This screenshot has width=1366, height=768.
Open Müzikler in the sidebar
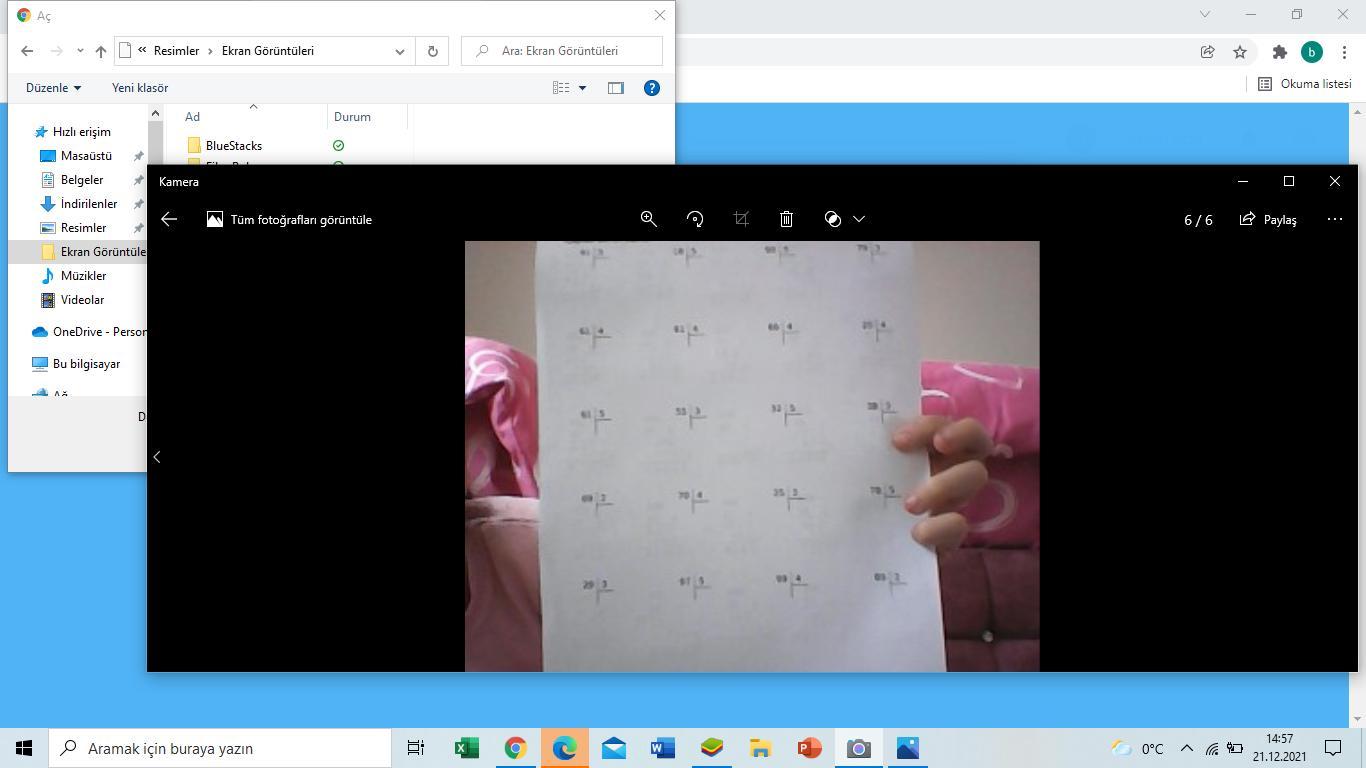tap(83, 276)
